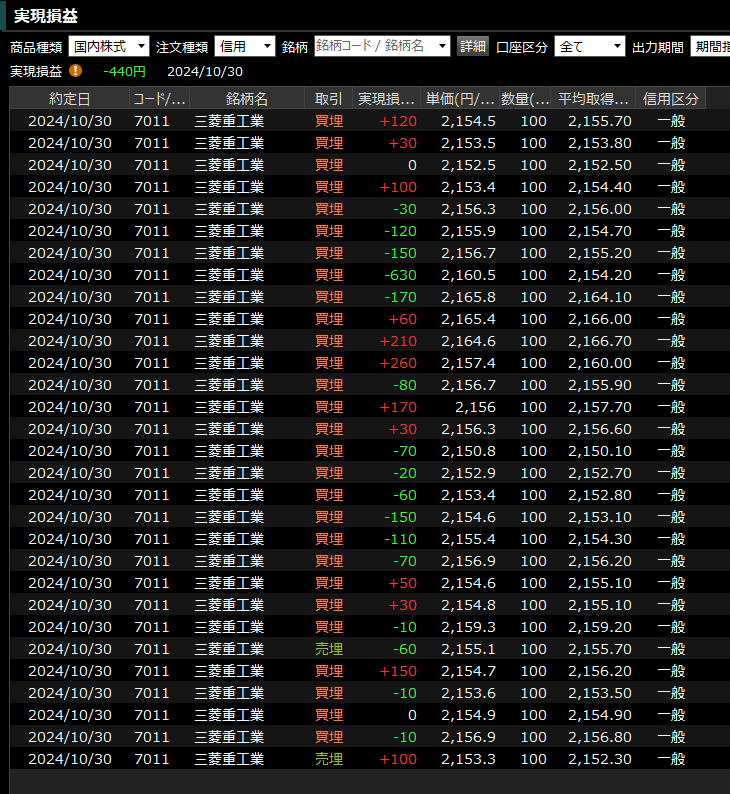This screenshot has height=794, width=730.
Task: Click 一般 in the 2,152.30 row
Action: [x=671, y=759]
